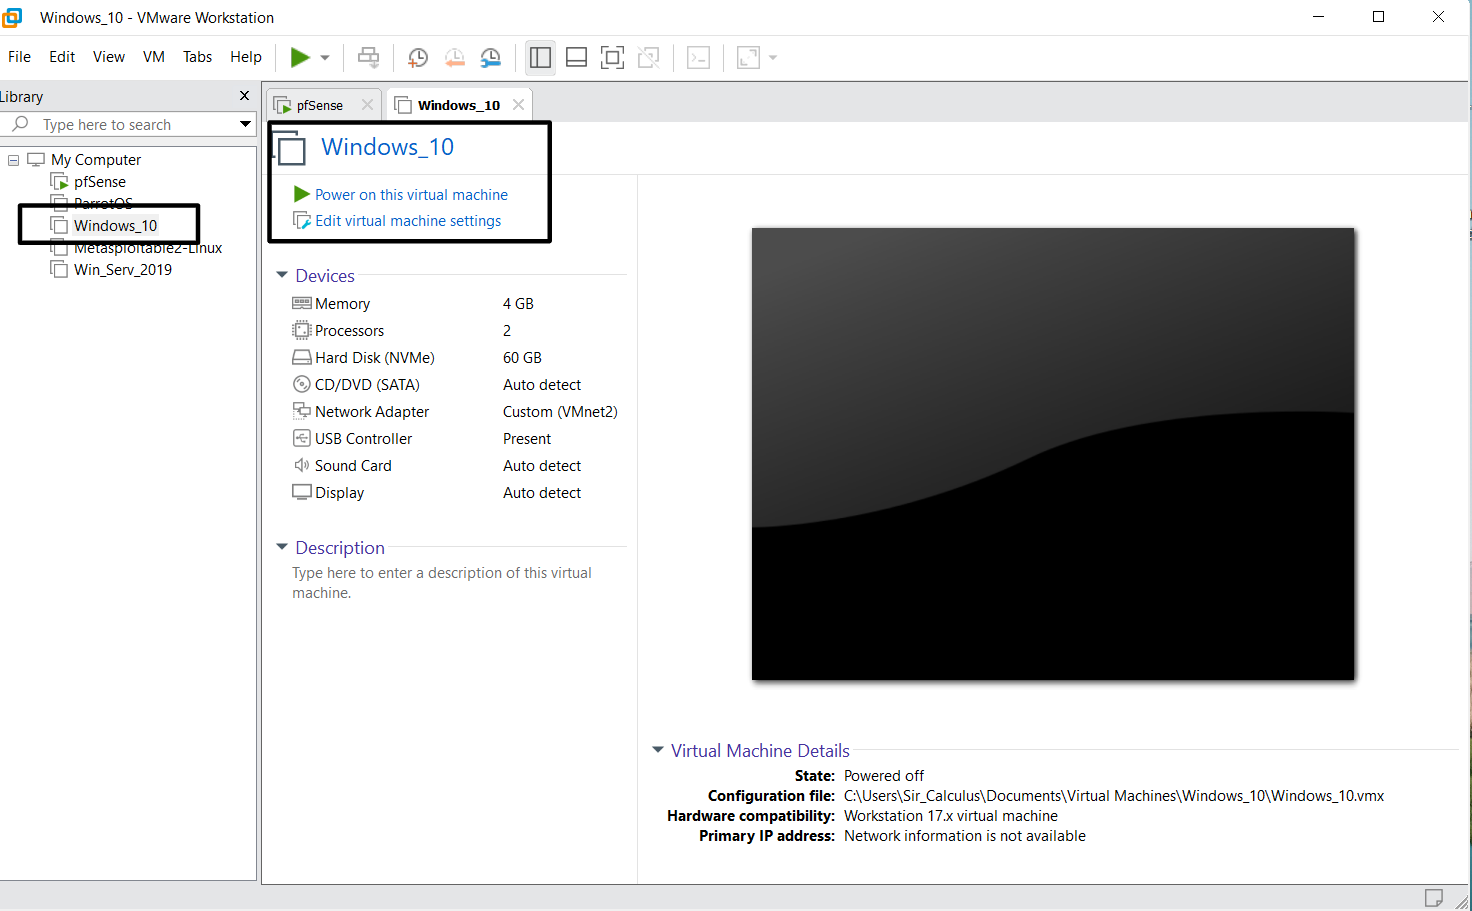Viewport: 1472px width, 911px height.
Task: Open CD/DVD (SATA) device settings
Action: point(367,385)
